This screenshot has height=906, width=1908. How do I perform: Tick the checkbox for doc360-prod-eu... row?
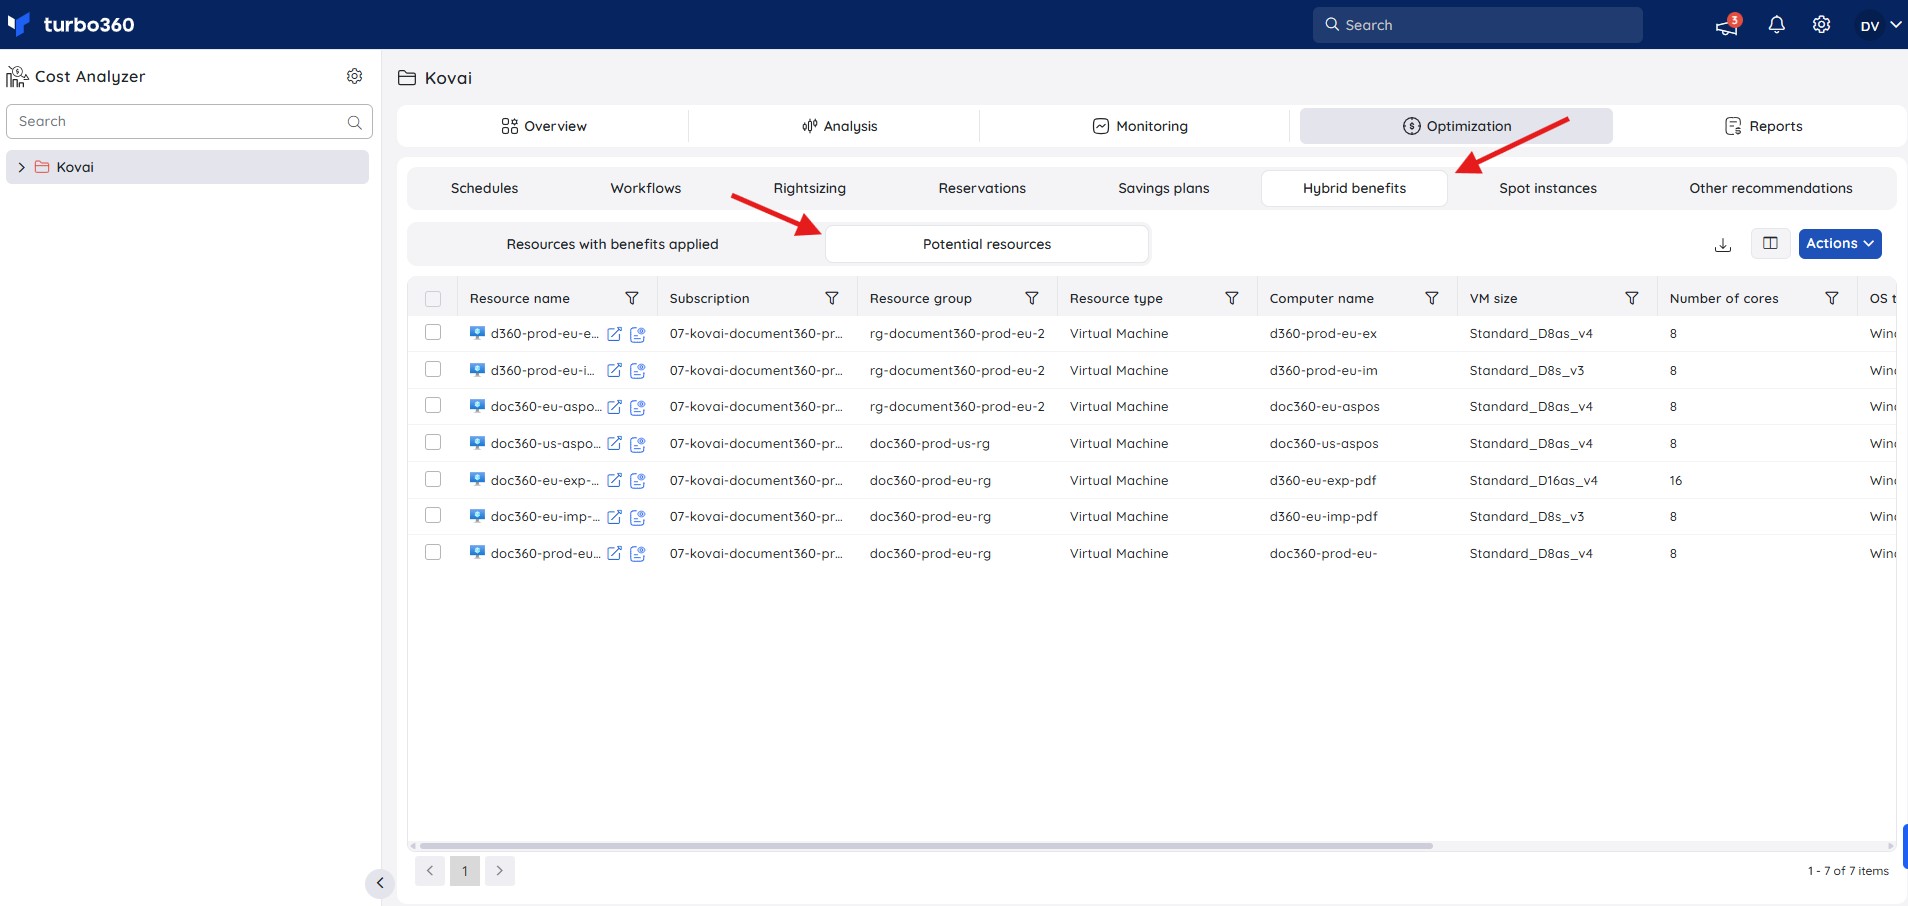coord(433,552)
